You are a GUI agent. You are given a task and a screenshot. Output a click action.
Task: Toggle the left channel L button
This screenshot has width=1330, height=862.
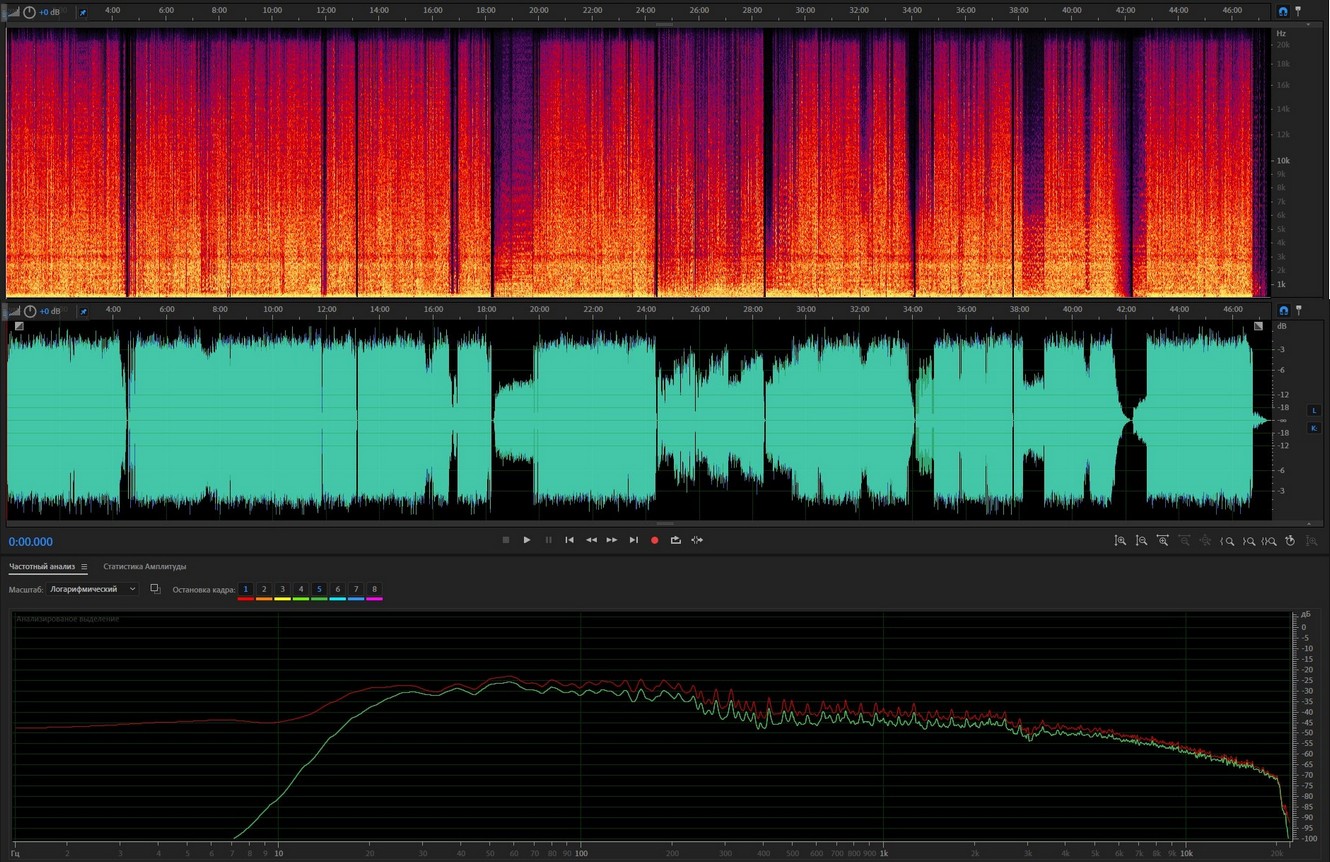pos(1314,411)
